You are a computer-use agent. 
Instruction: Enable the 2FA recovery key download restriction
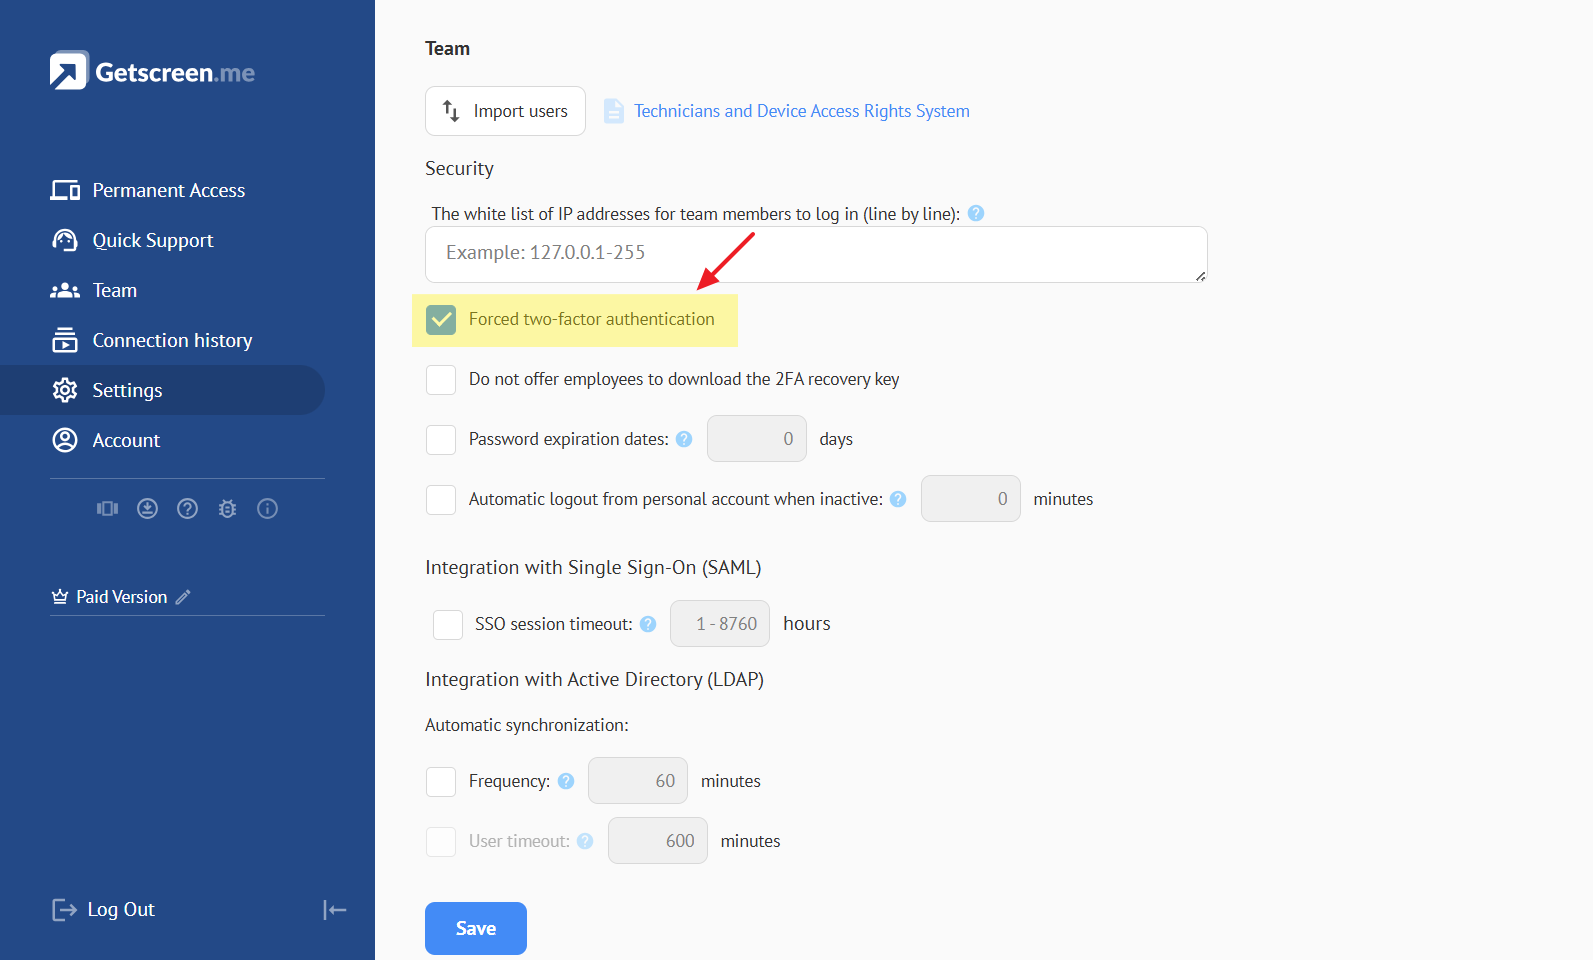coord(441,380)
